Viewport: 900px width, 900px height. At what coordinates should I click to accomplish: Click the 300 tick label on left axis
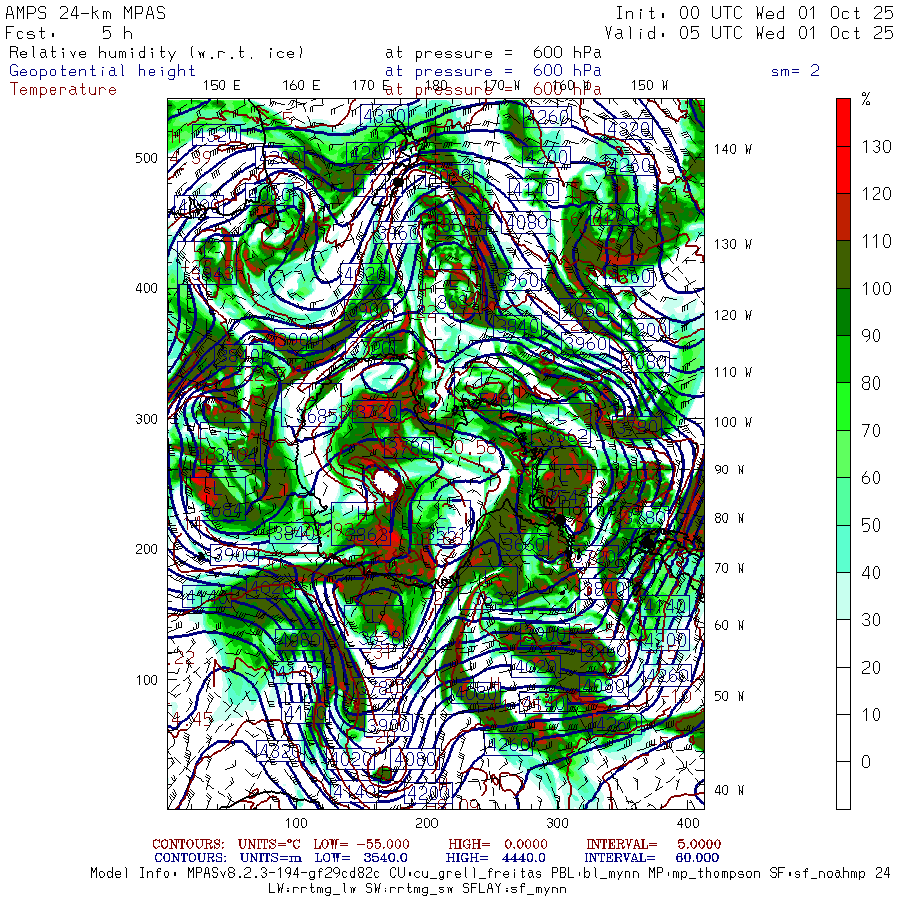[146, 419]
